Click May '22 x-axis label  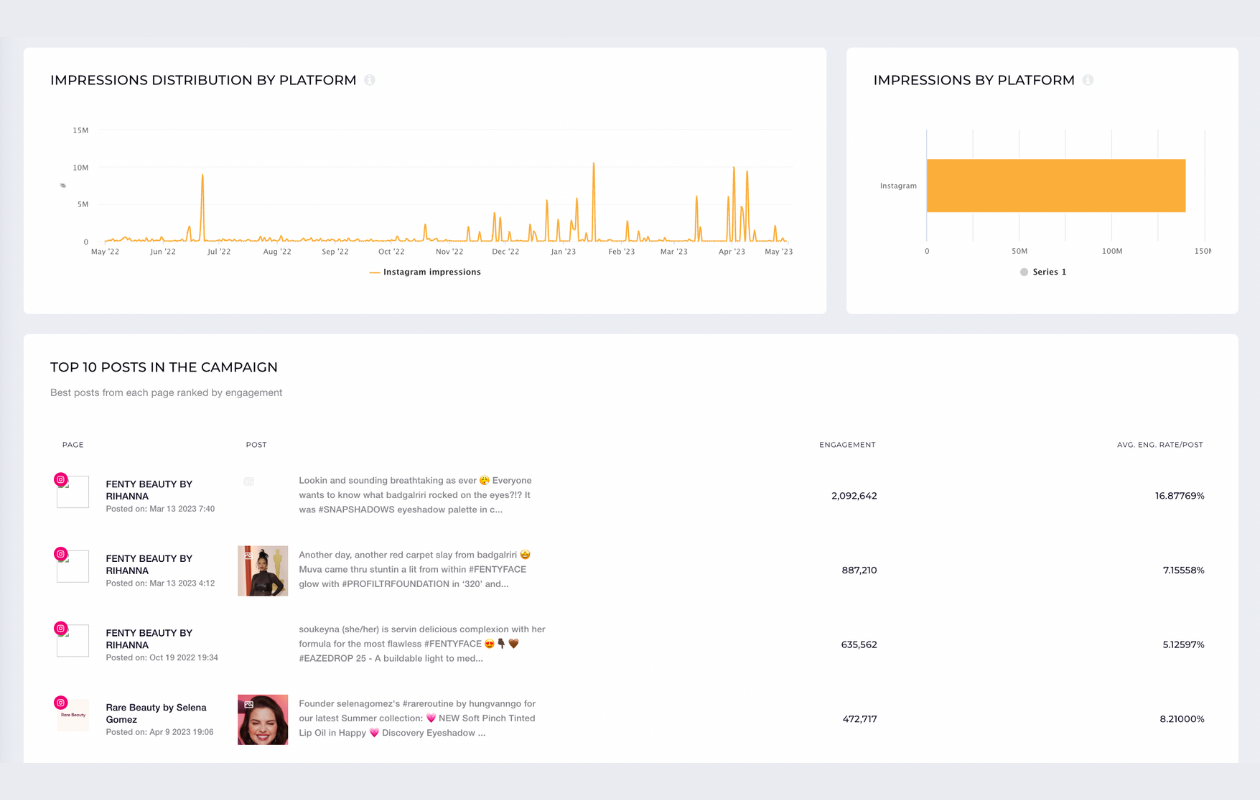tap(105, 252)
